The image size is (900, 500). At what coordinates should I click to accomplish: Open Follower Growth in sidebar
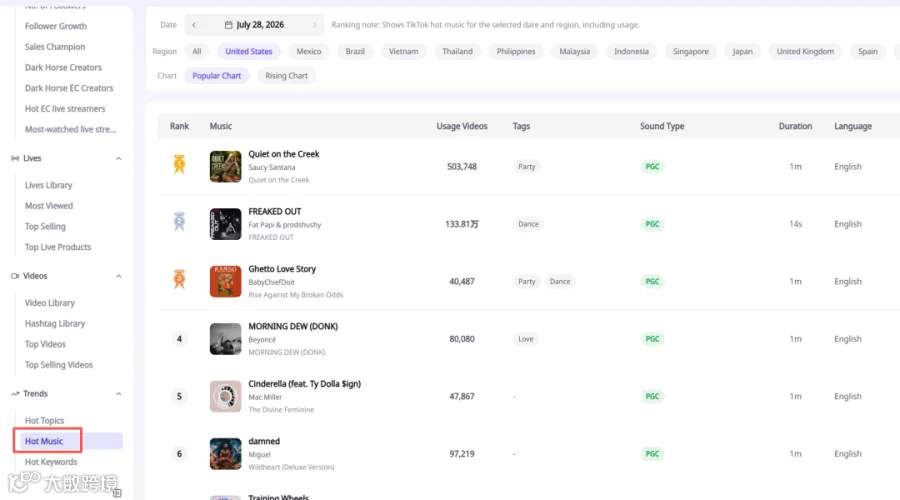[x=56, y=26]
